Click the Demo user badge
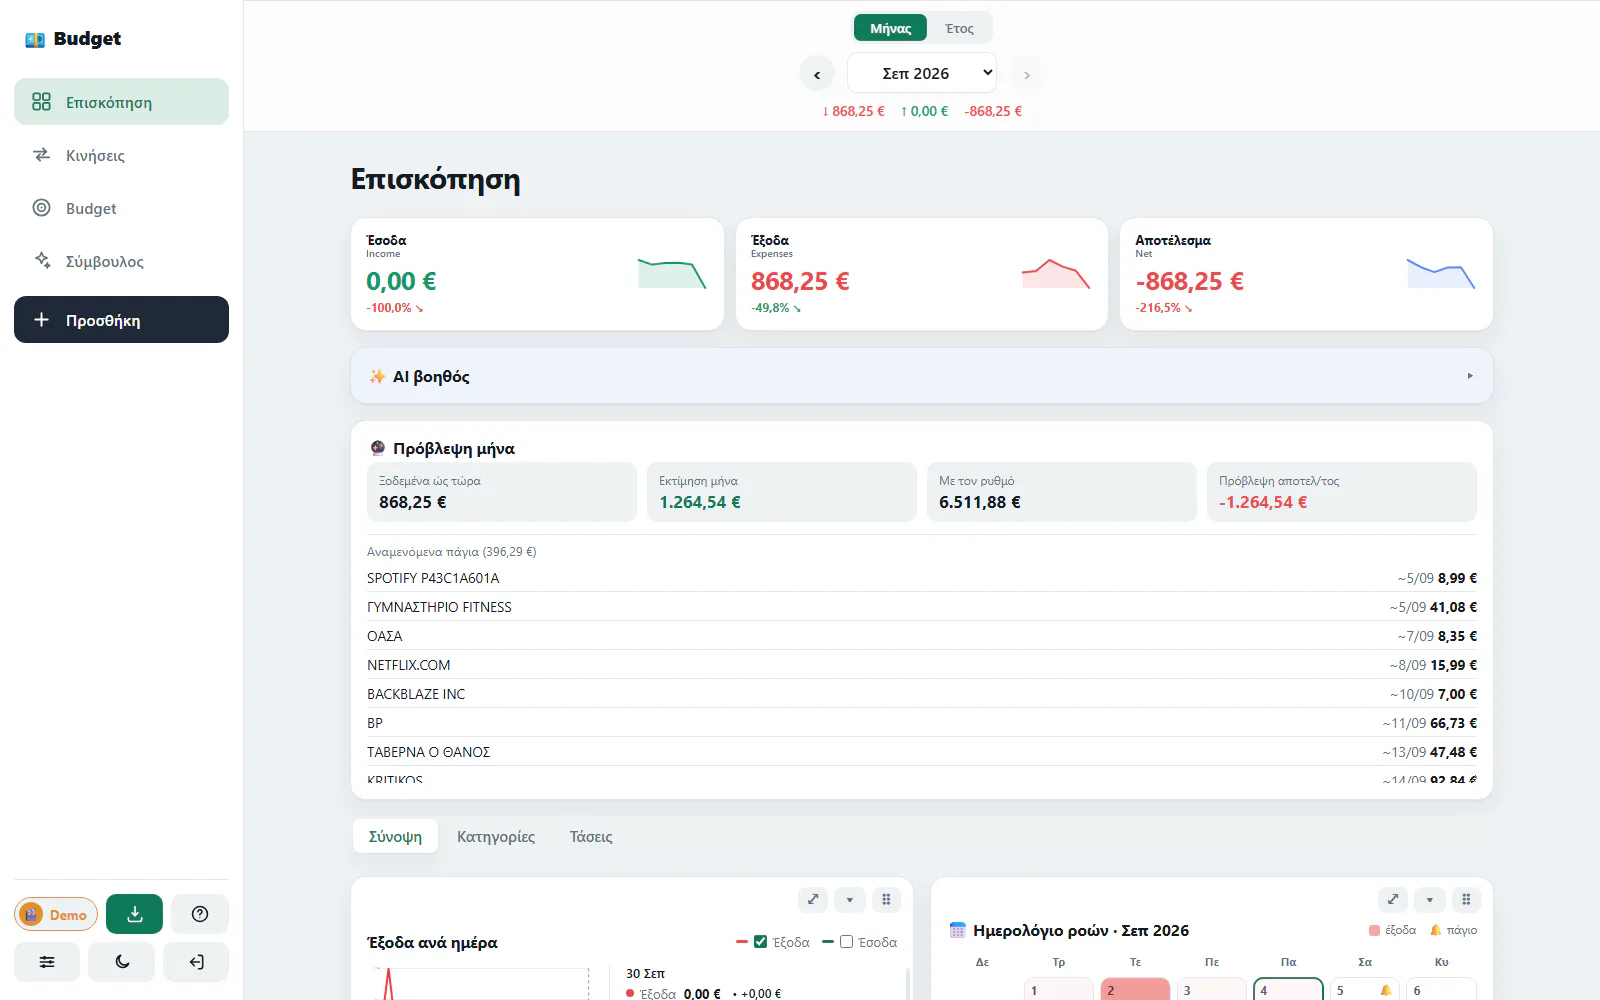The image size is (1600, 1000). [56, 914]
